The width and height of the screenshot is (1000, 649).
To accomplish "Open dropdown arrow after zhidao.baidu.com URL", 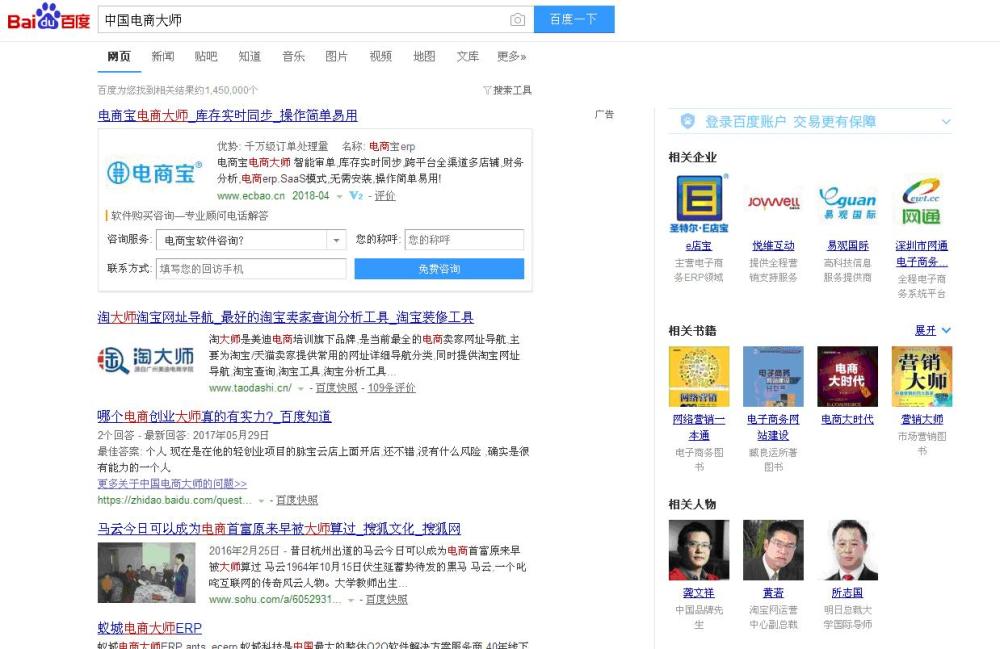I will coord(261,501).
